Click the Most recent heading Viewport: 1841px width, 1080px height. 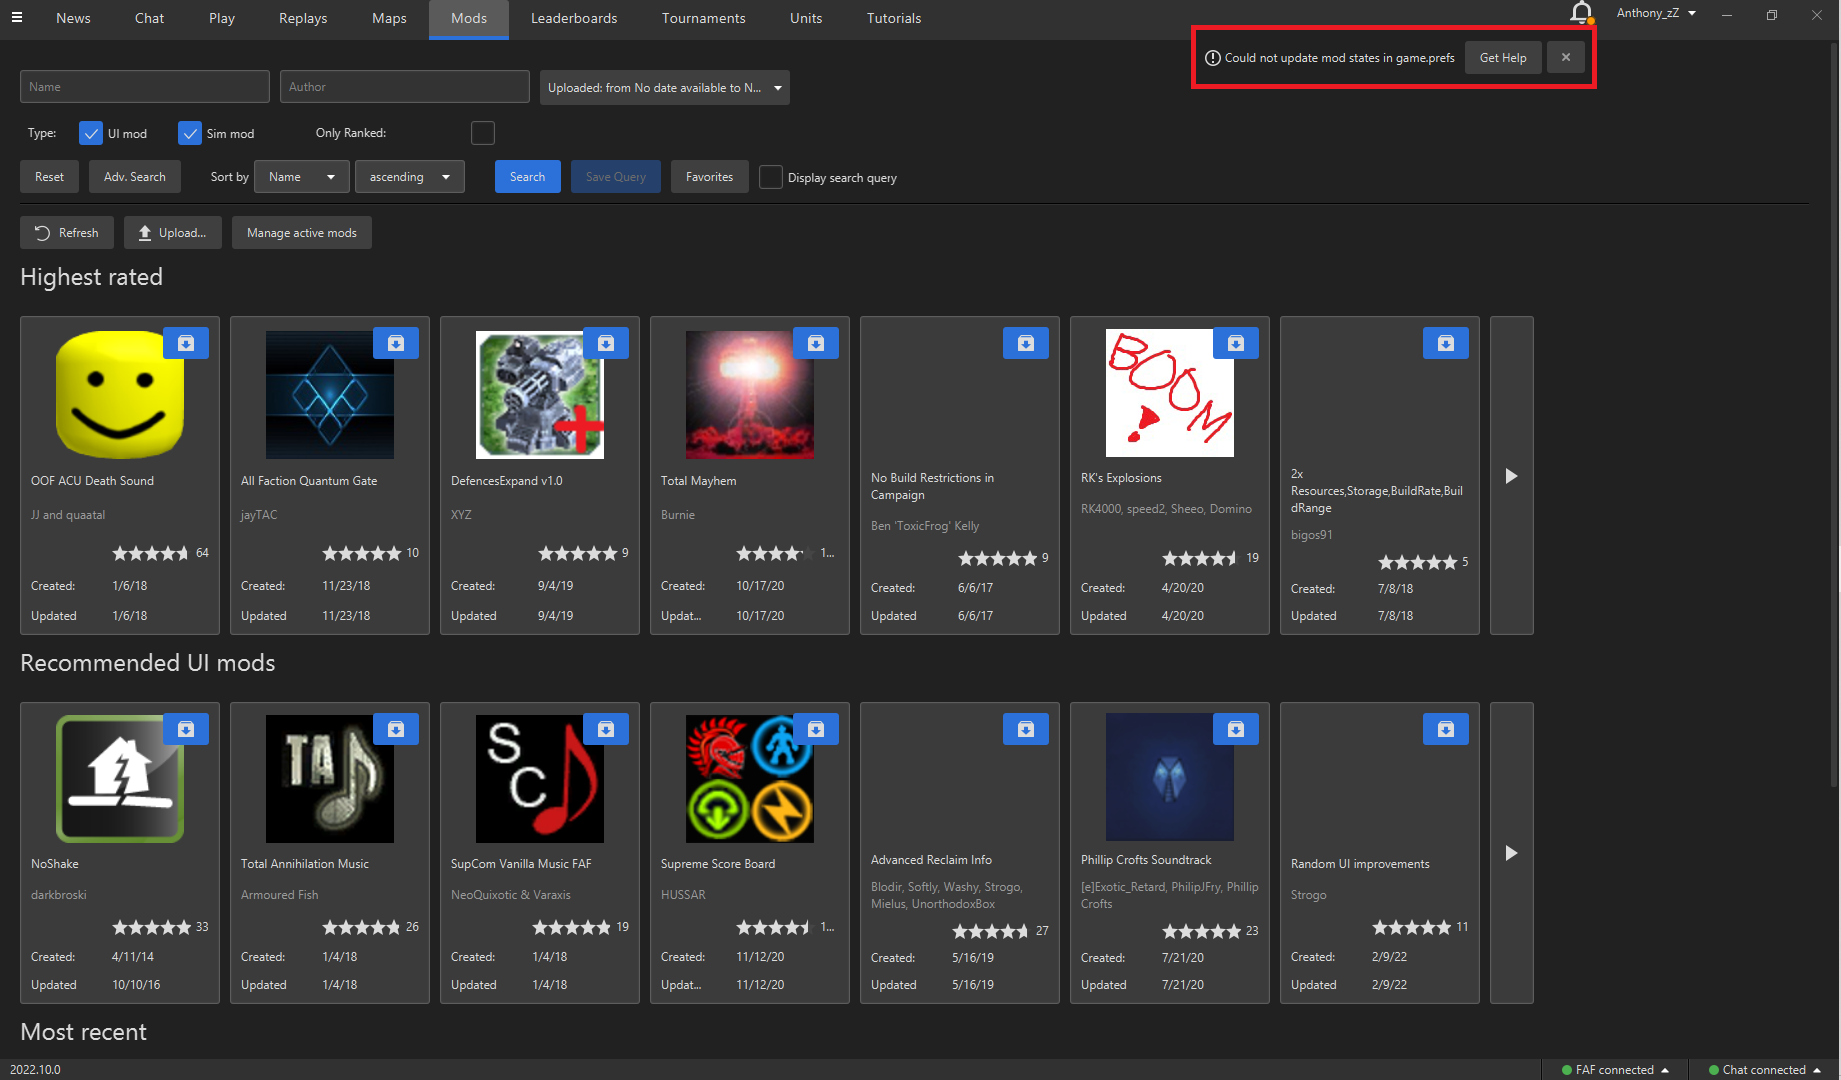83,1032
